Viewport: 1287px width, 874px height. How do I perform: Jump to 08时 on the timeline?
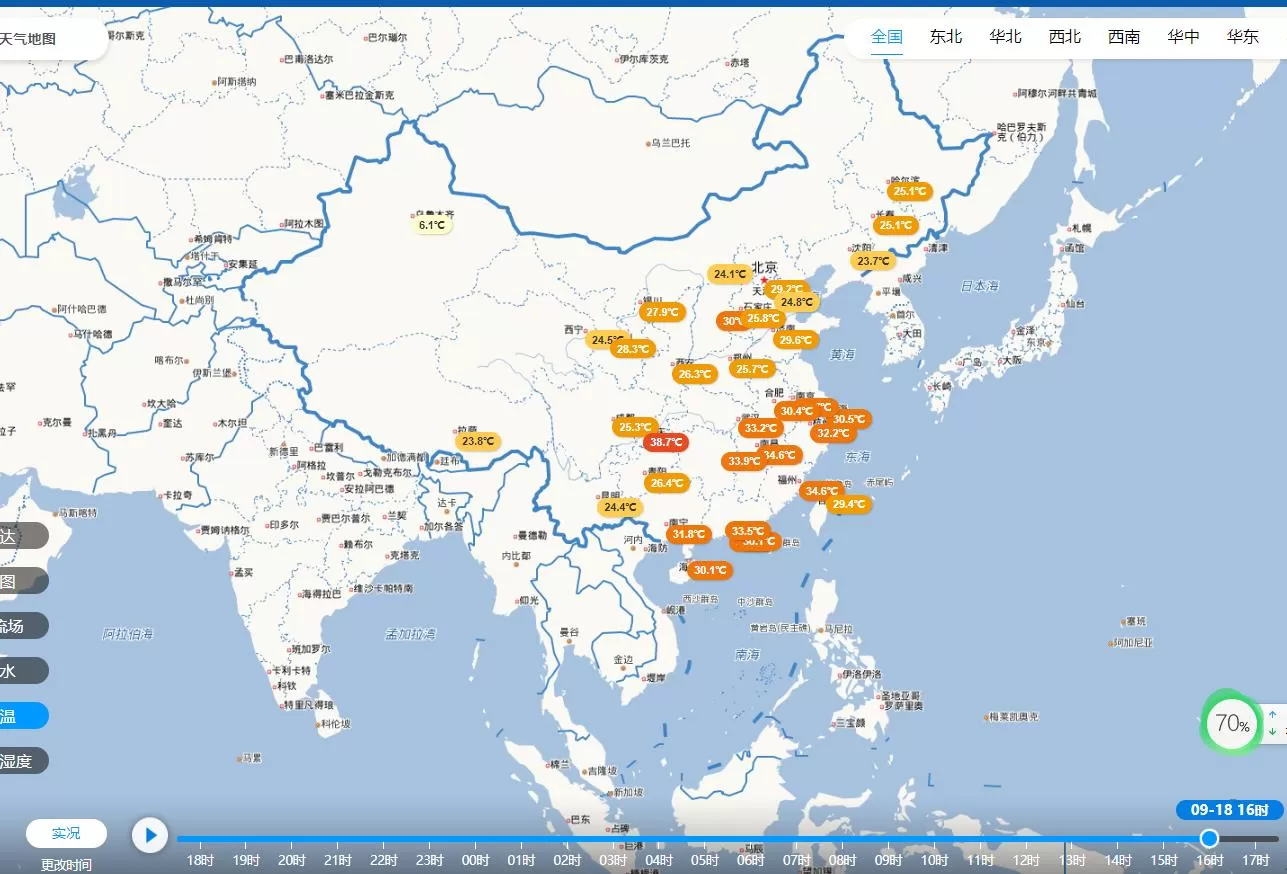coord(842,860)
